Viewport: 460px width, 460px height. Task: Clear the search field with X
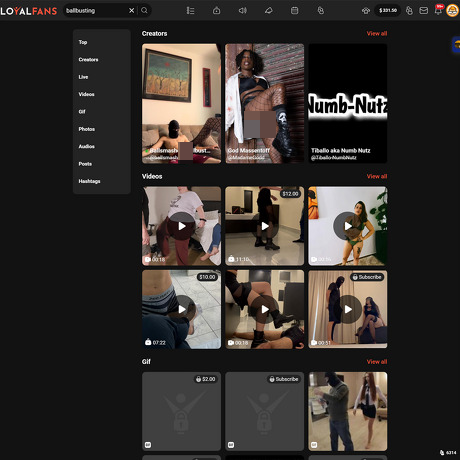pyautogui.click(x=132, y=11)
